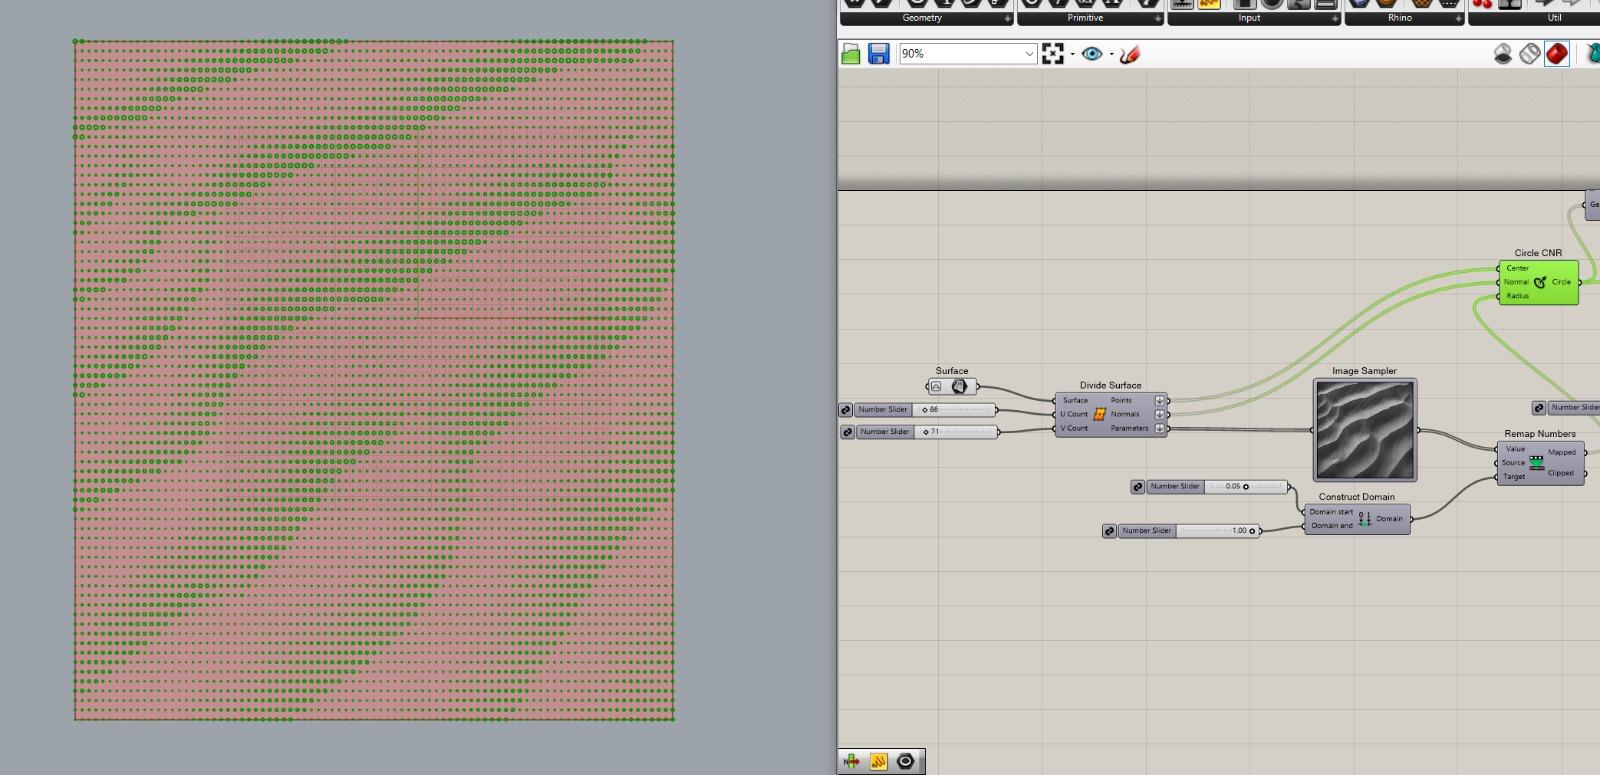Open a Grasshopper file with the folder icon

click(851, 54)
